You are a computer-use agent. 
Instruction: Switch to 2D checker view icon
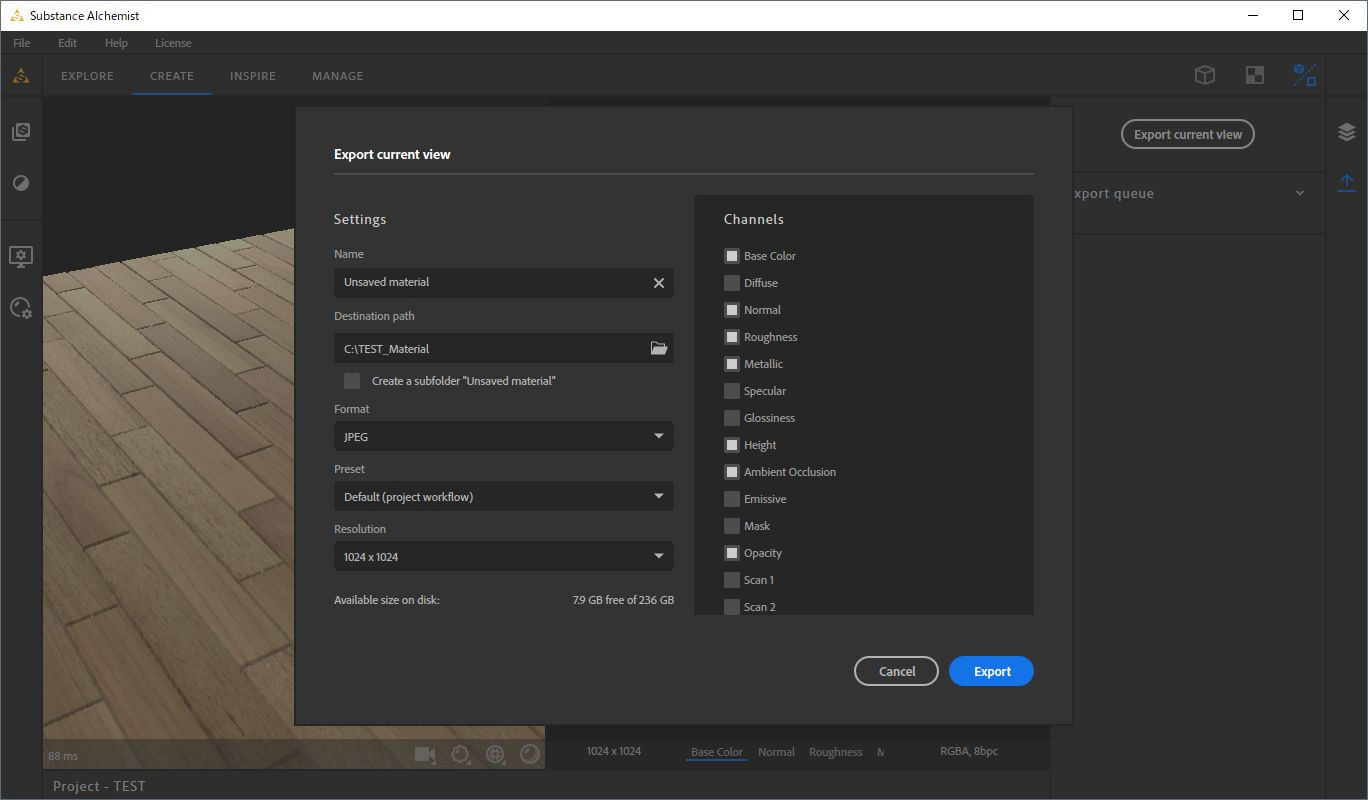pyautogui.click(x=1254, y=75)
